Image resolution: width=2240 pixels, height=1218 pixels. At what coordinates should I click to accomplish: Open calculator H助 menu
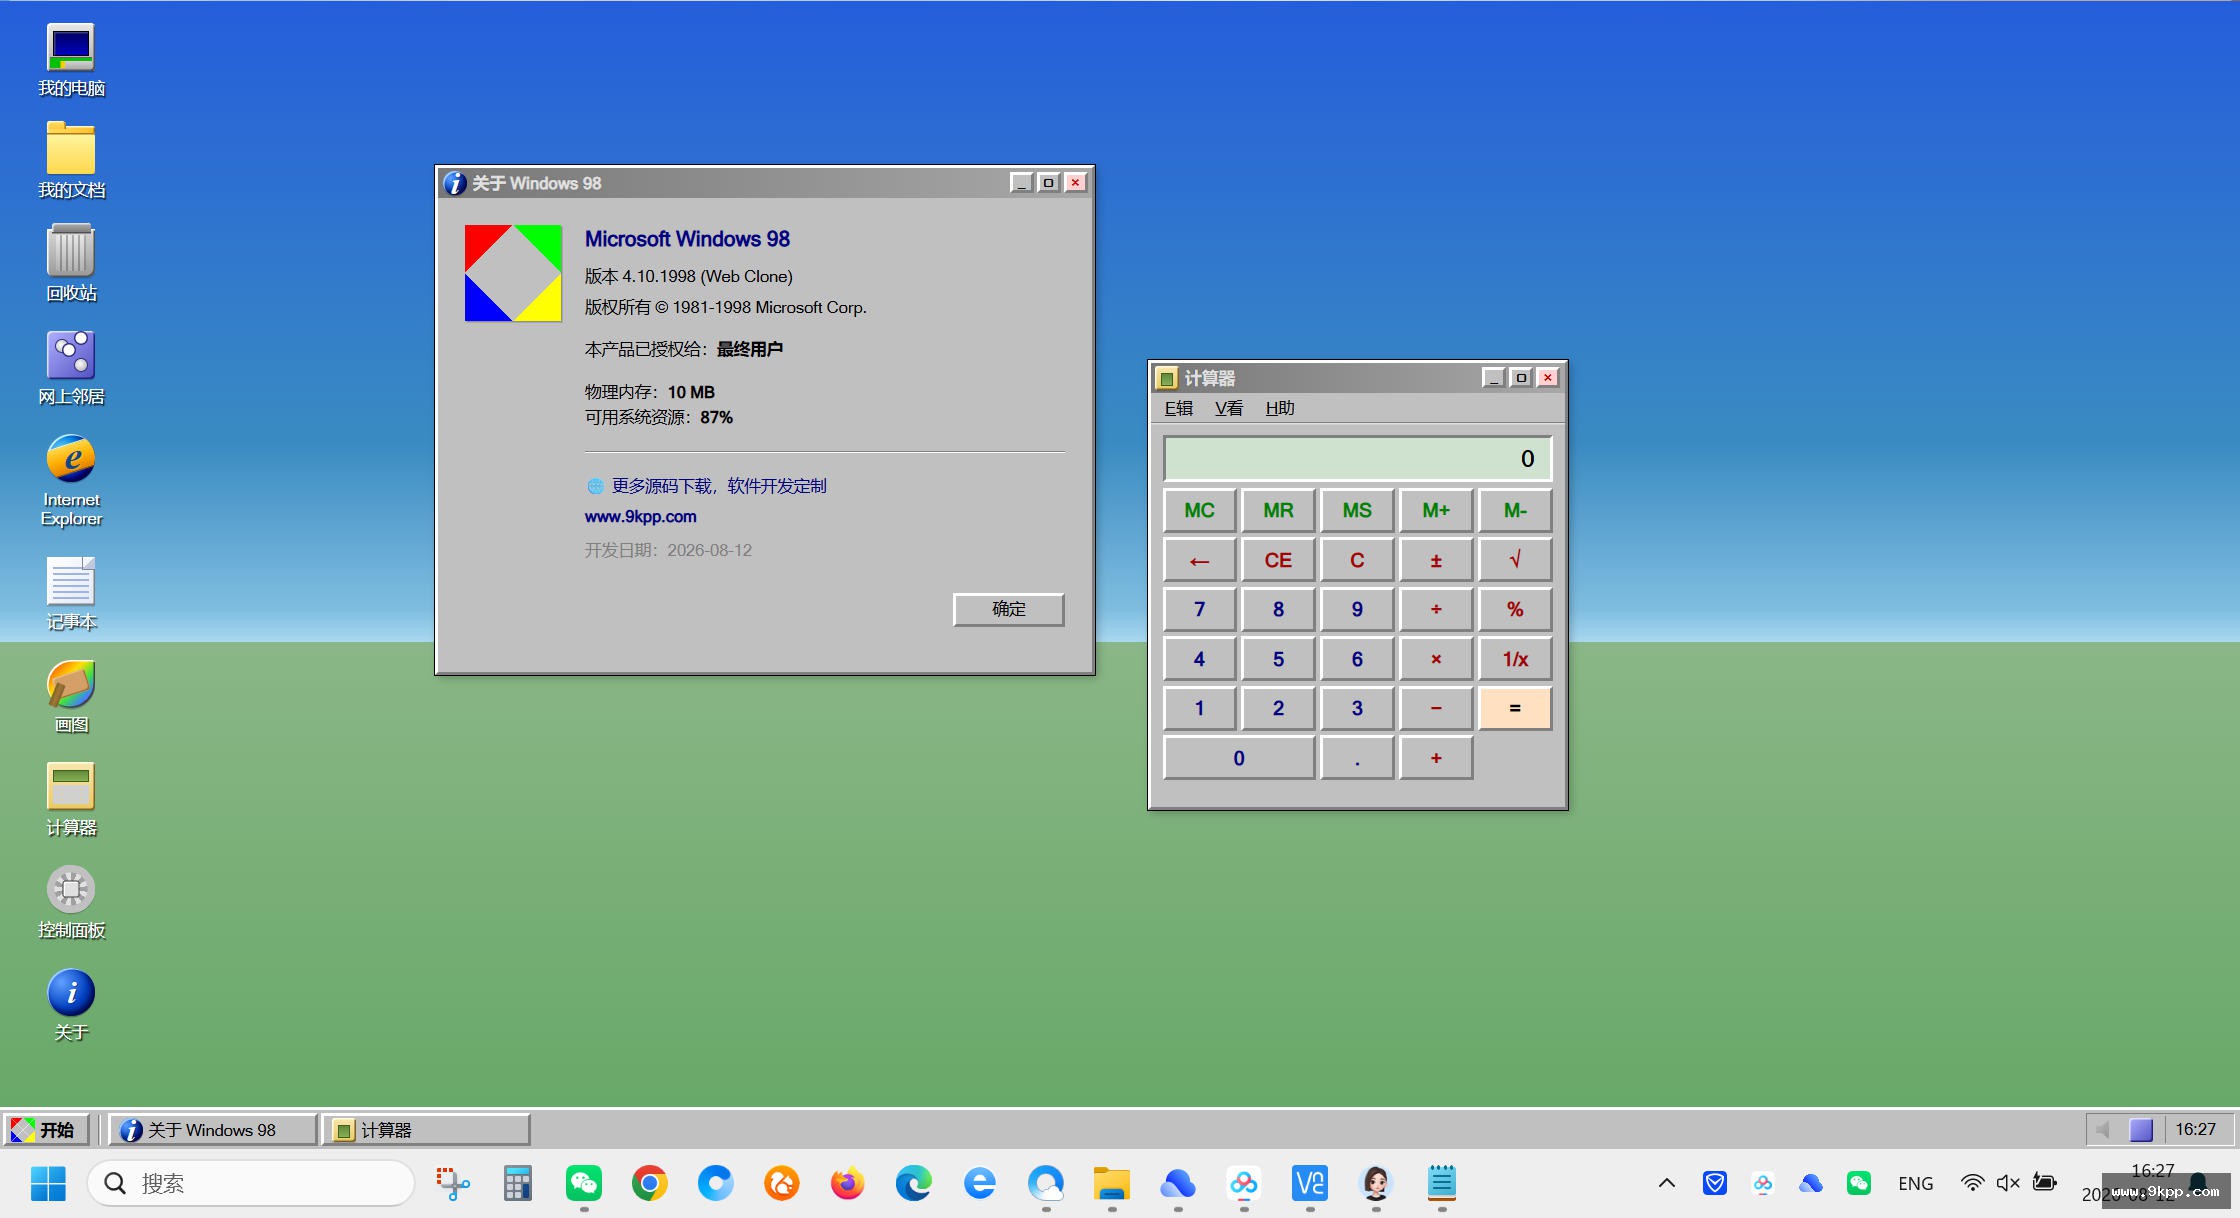pyautogui.click(x=1280, y=408)
